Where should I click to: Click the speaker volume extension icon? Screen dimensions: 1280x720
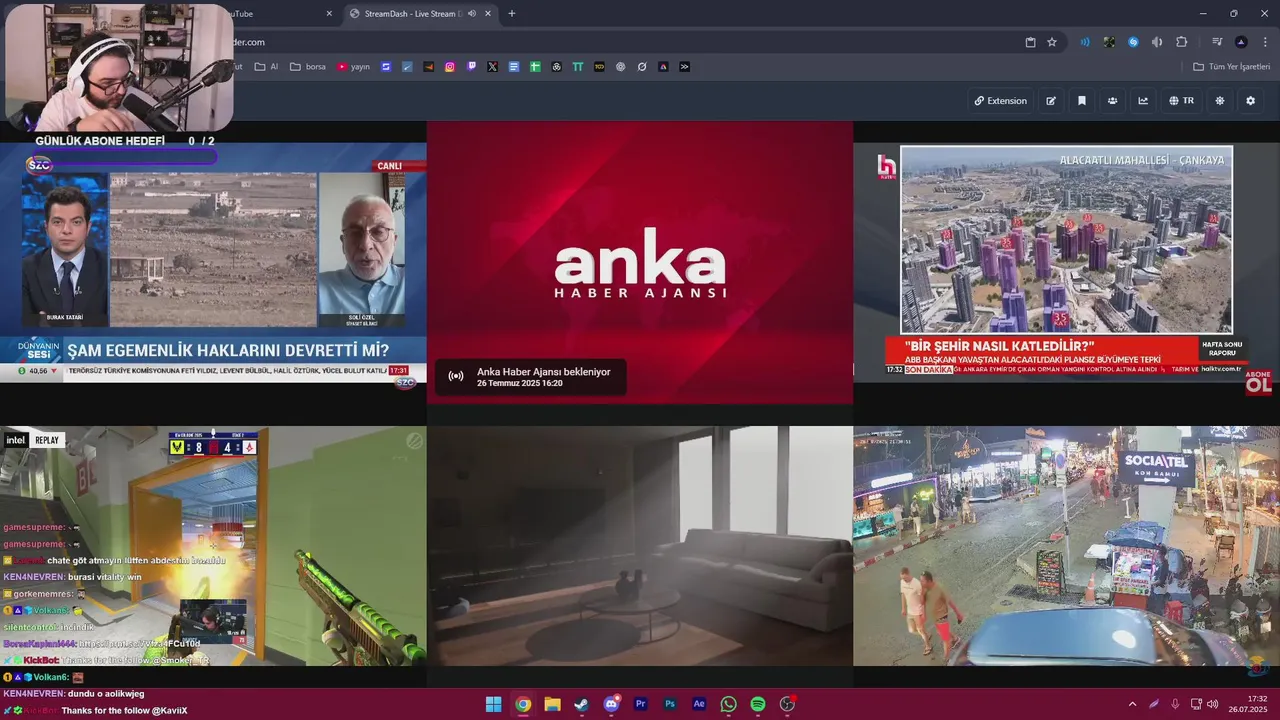pyautogui.click(x=1157, y=42)
